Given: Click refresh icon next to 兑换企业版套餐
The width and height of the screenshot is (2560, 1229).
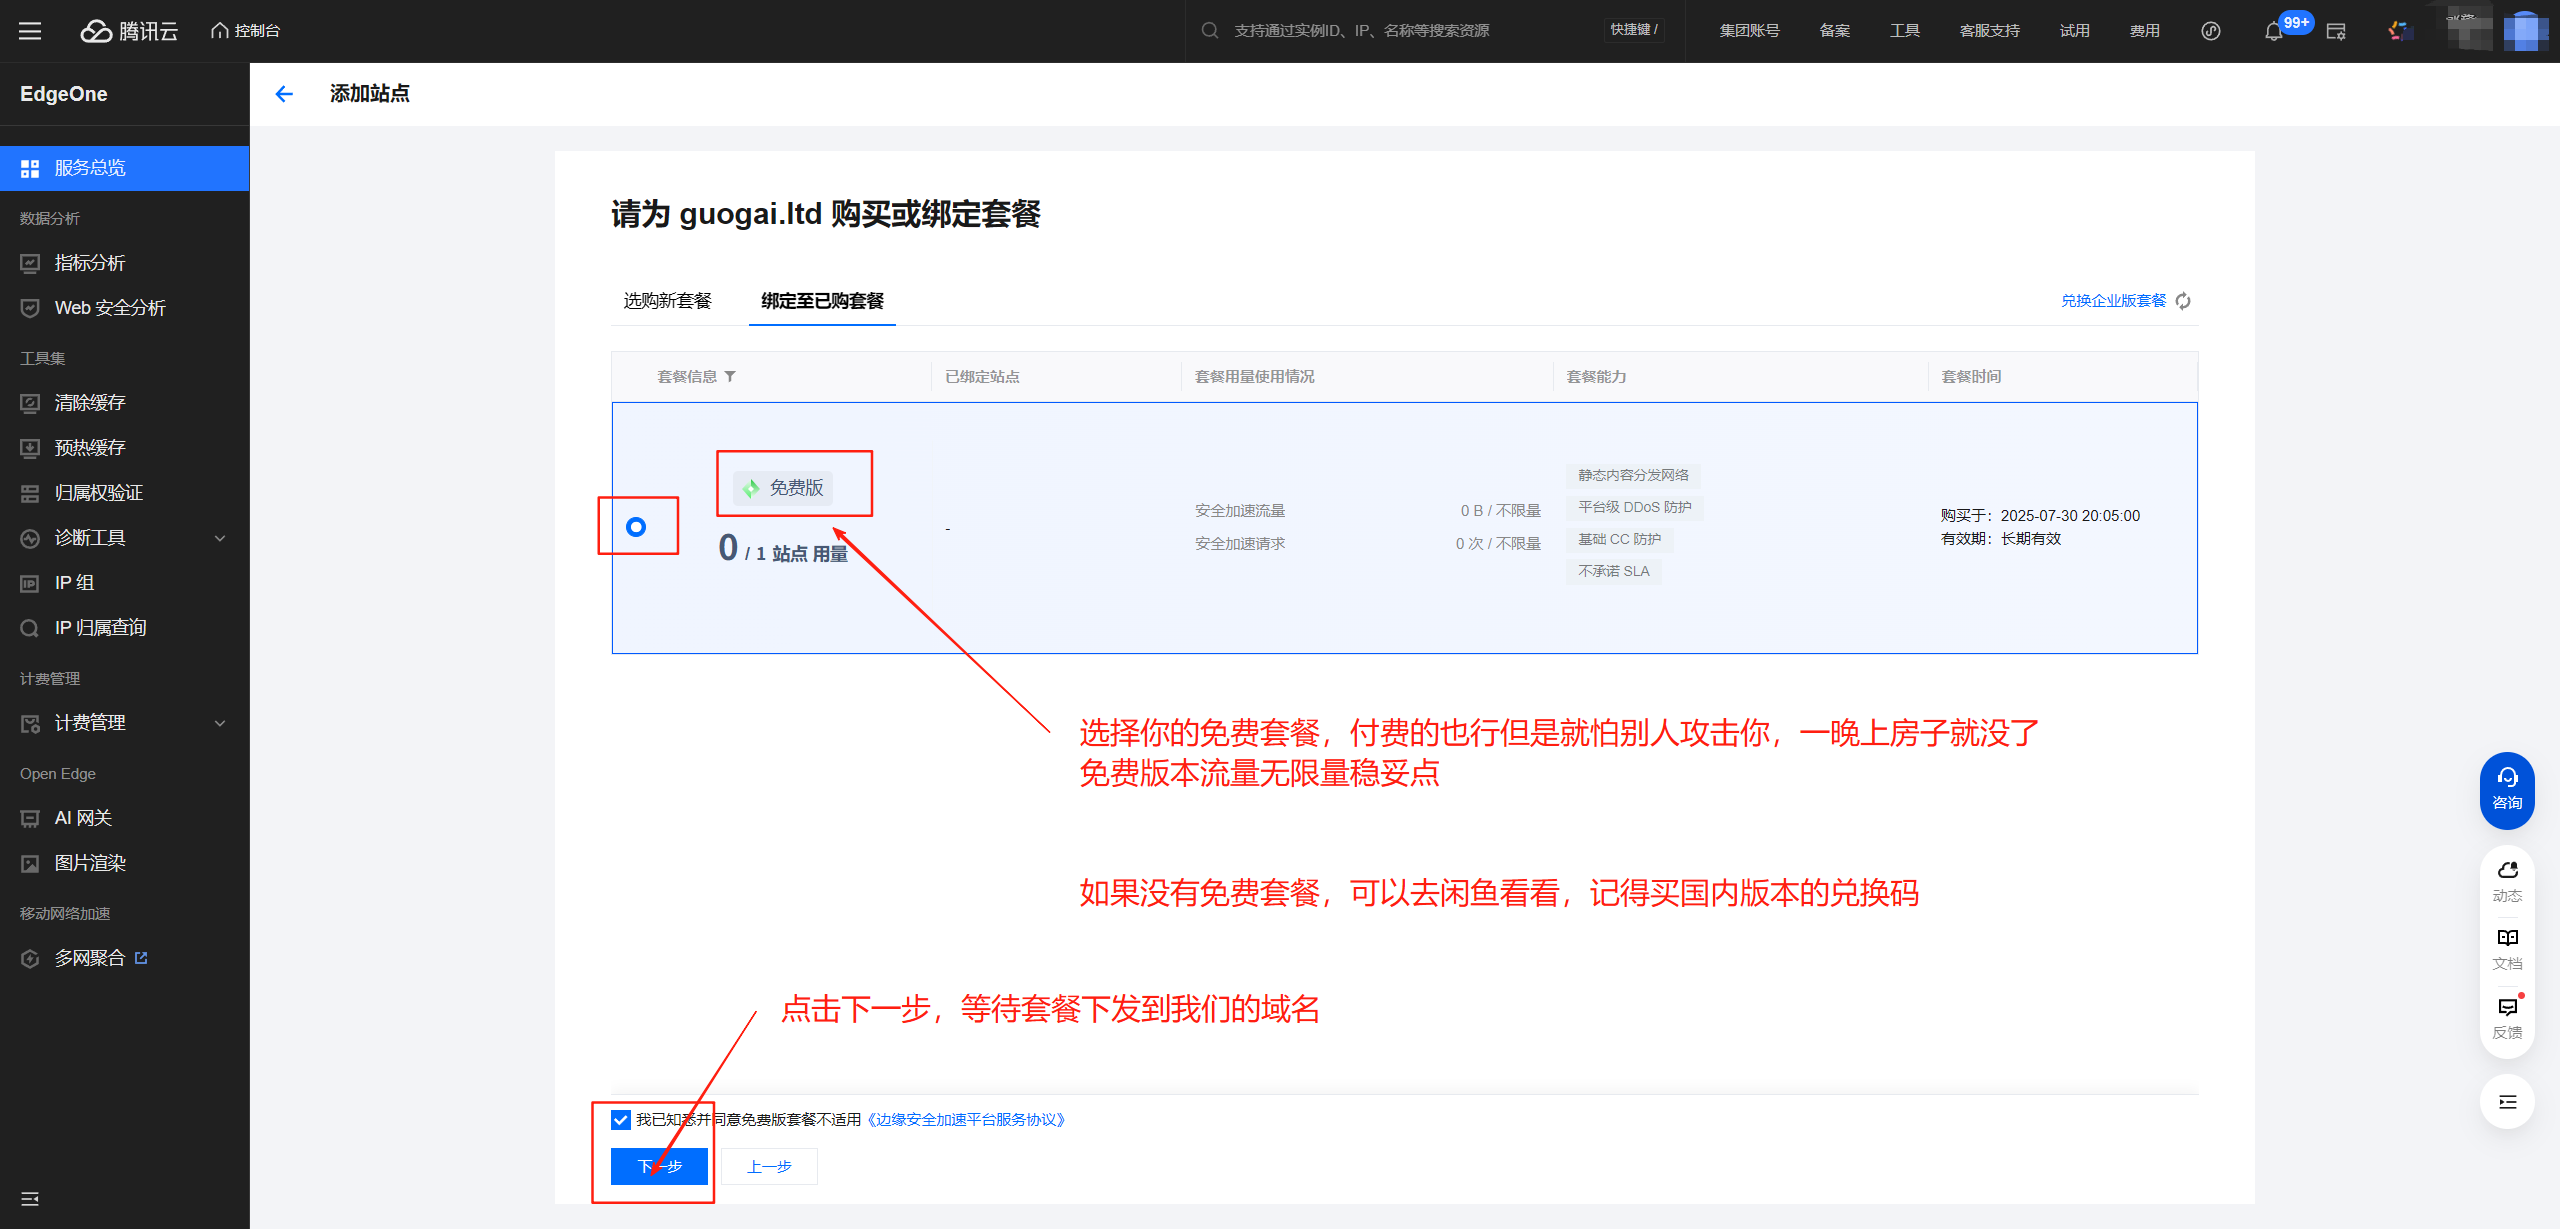Looking at the screenshot, I should 2183,301.
